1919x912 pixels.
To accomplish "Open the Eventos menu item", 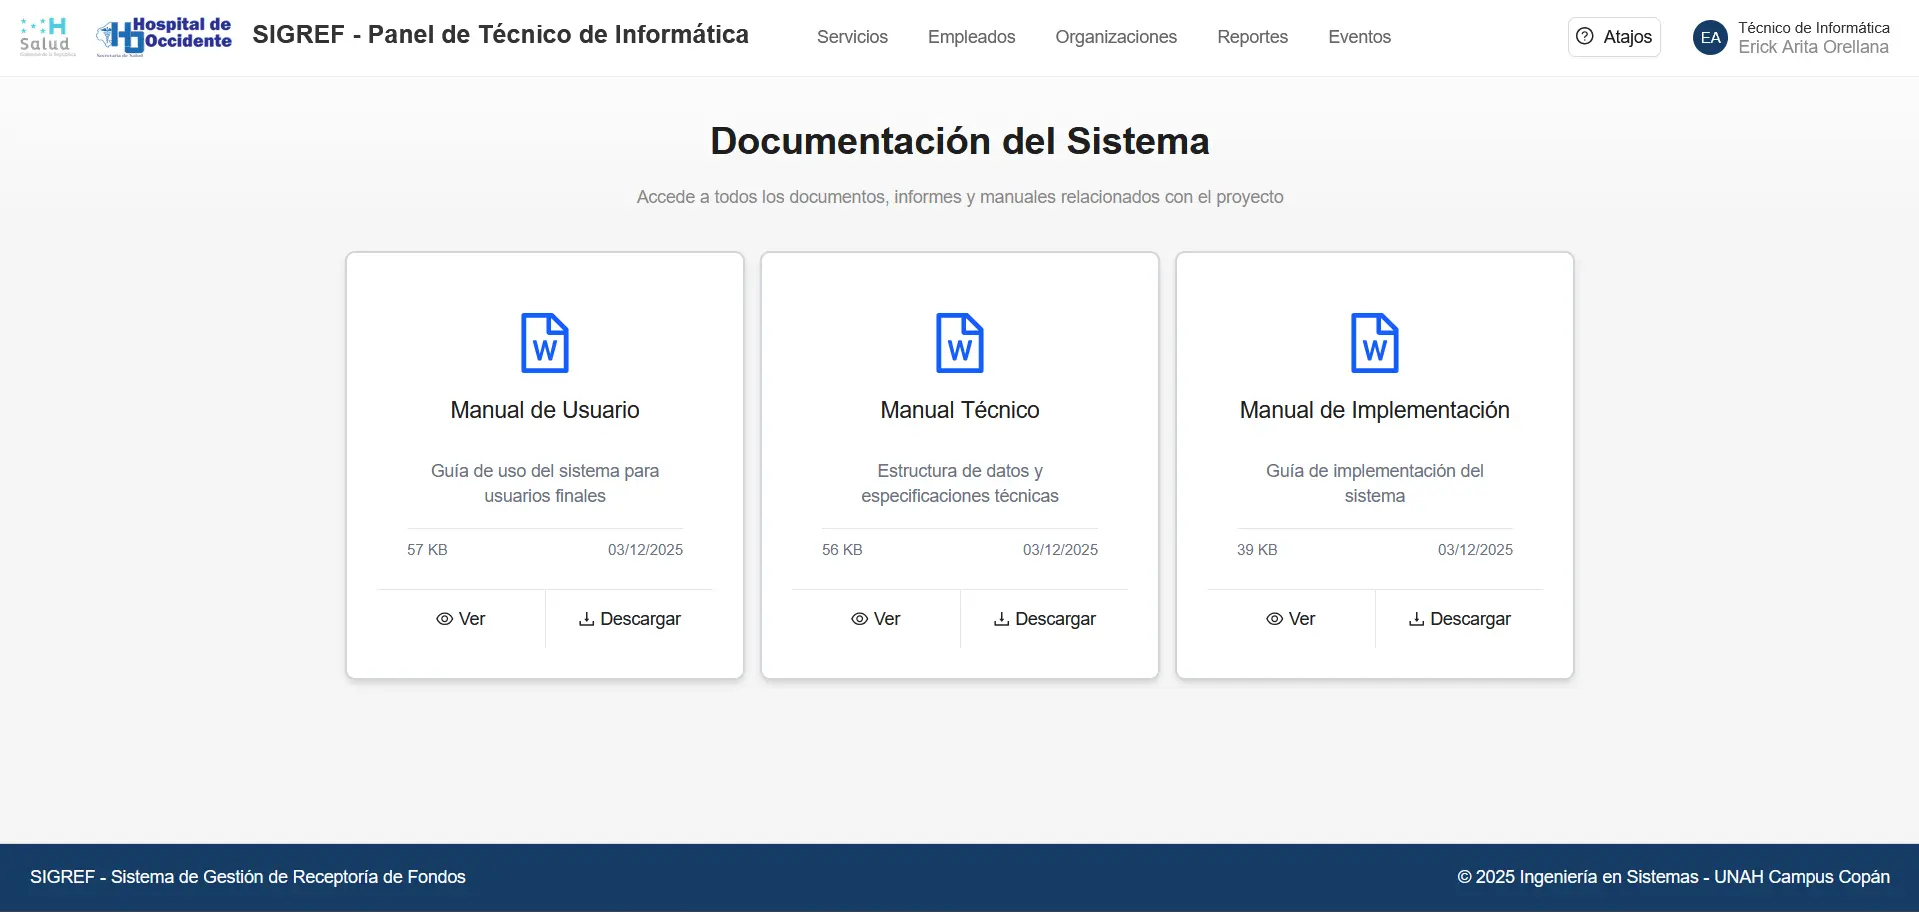I will (x=1359, y=37).
